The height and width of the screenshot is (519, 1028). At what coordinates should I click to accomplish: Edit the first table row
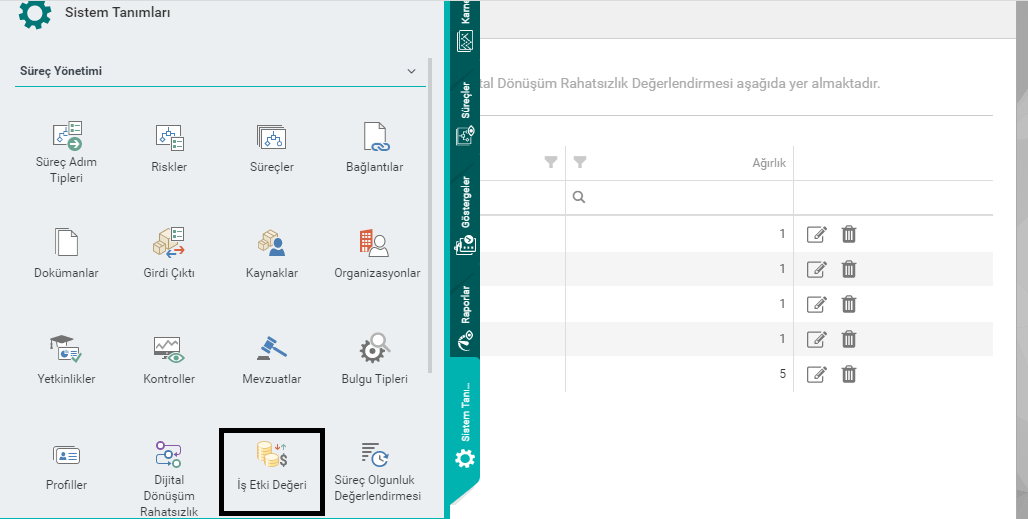click(x=816, y=235)
